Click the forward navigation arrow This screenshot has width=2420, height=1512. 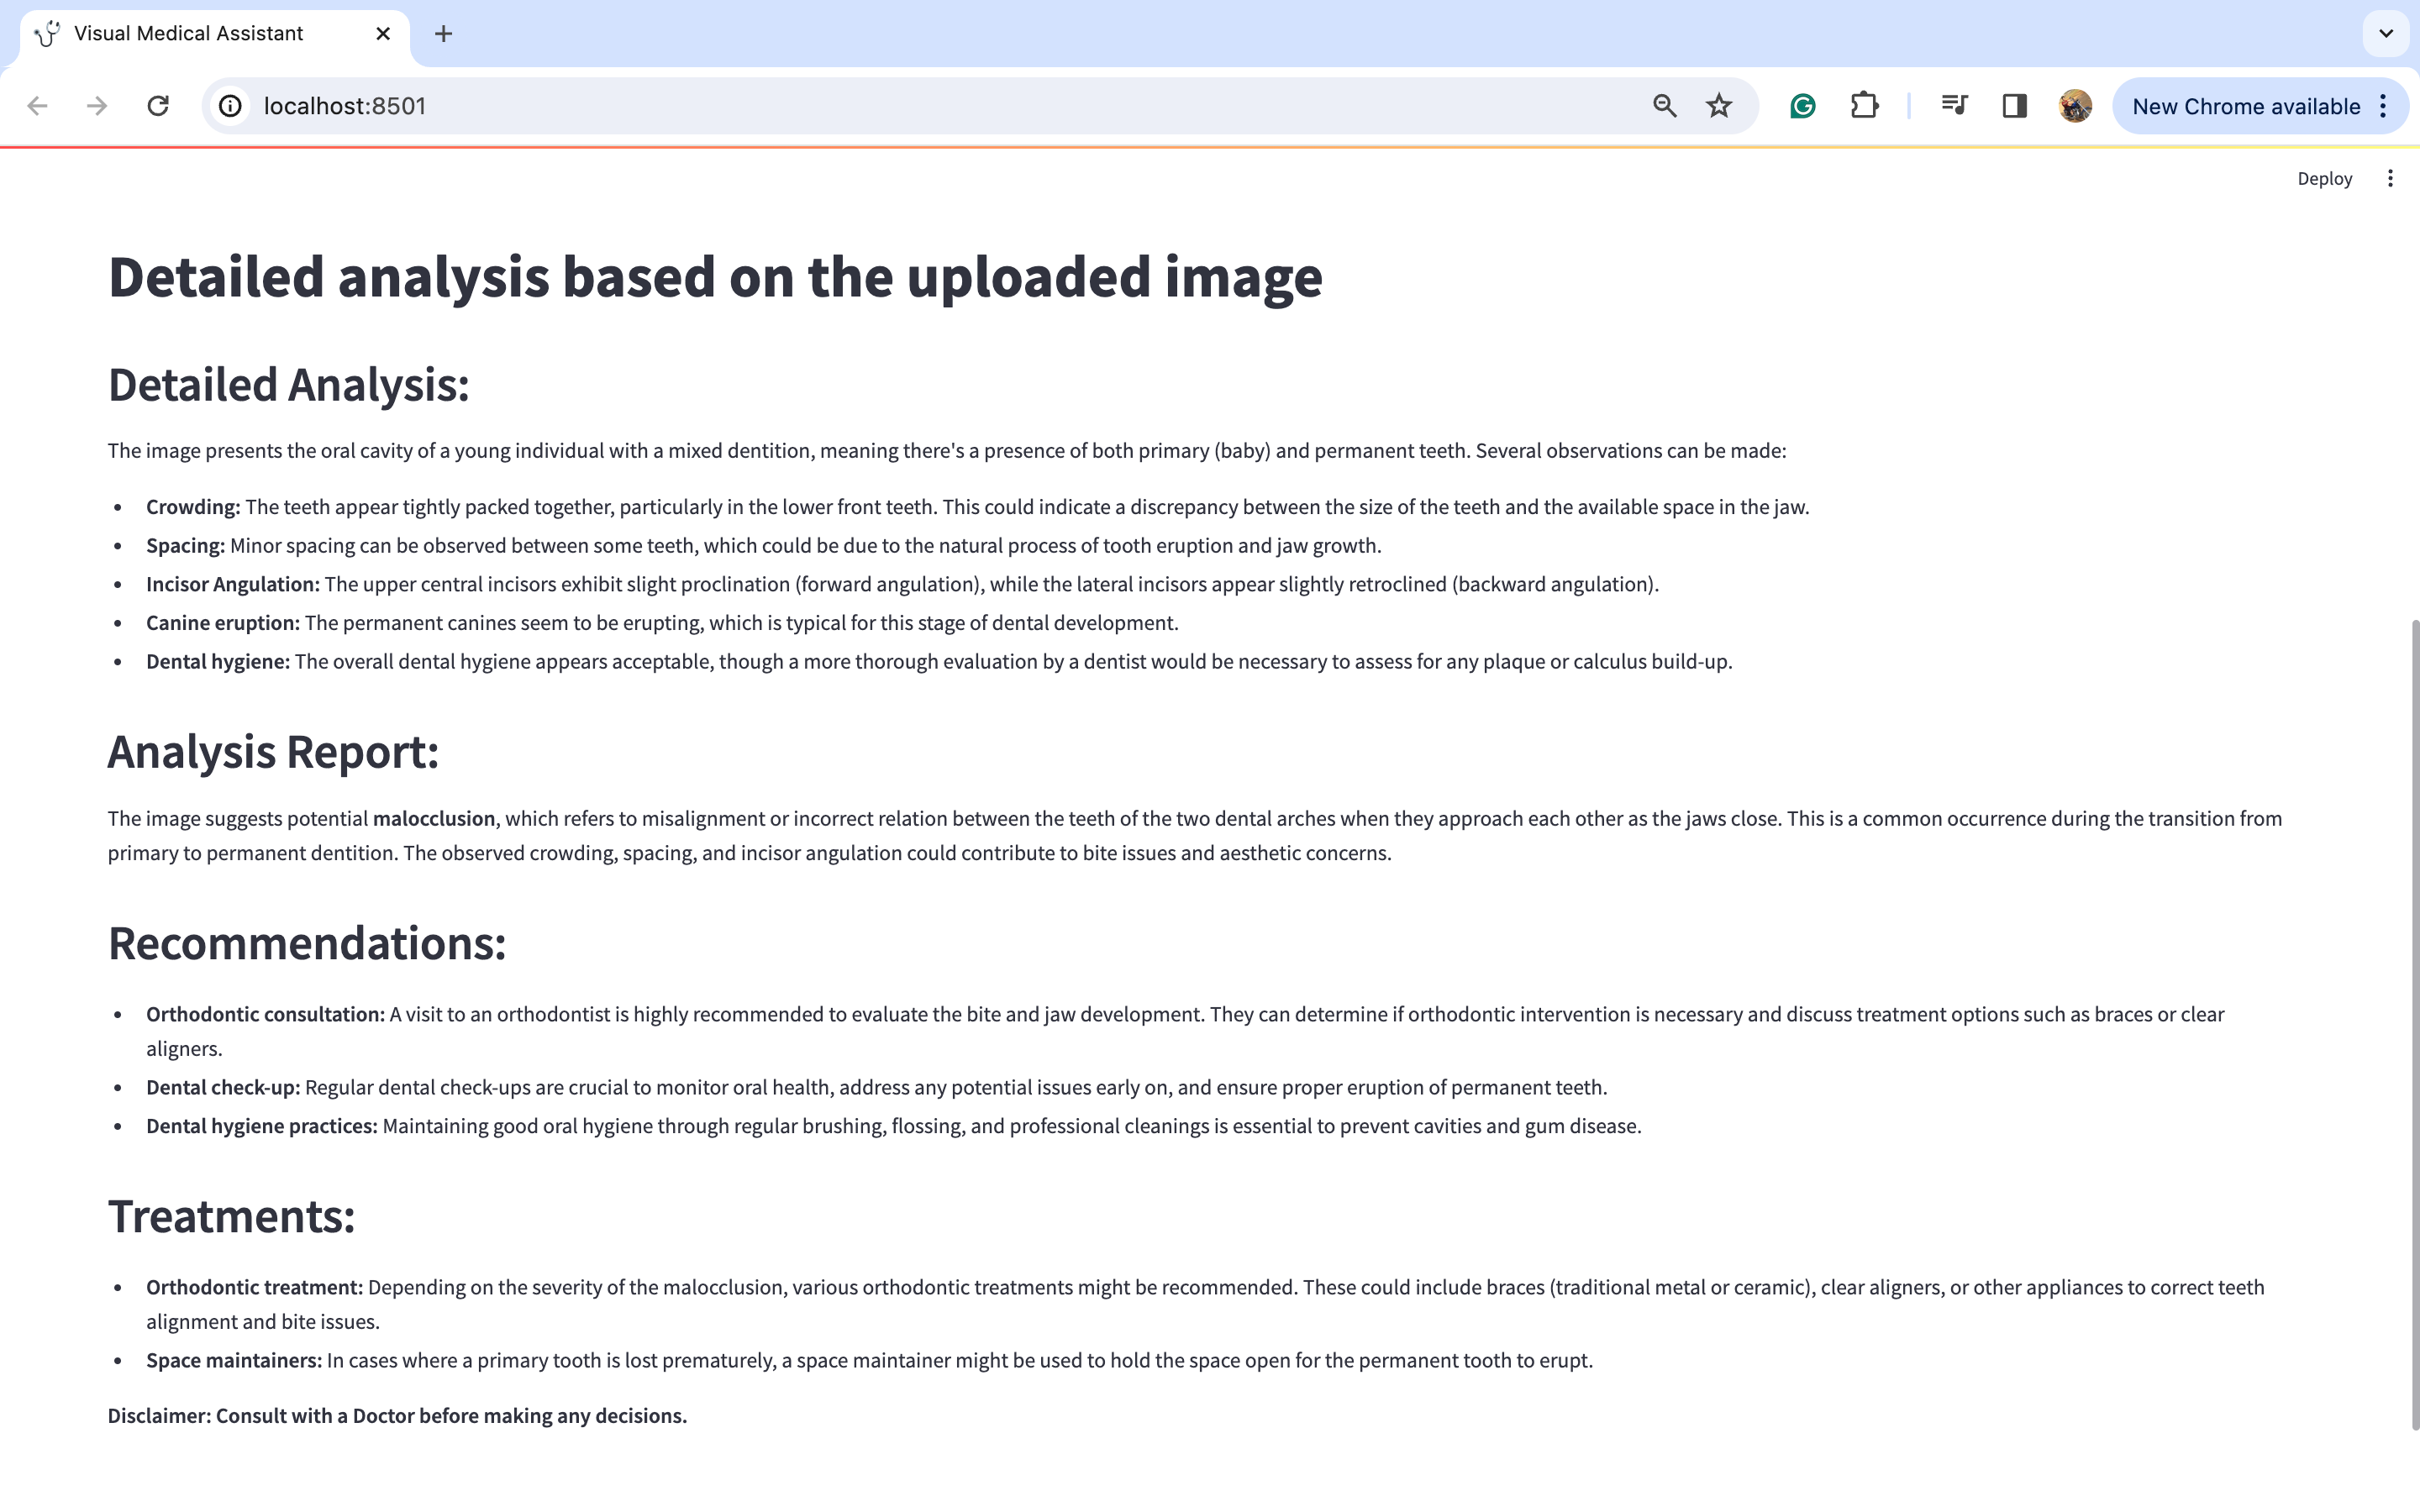[x=97, y=106]
